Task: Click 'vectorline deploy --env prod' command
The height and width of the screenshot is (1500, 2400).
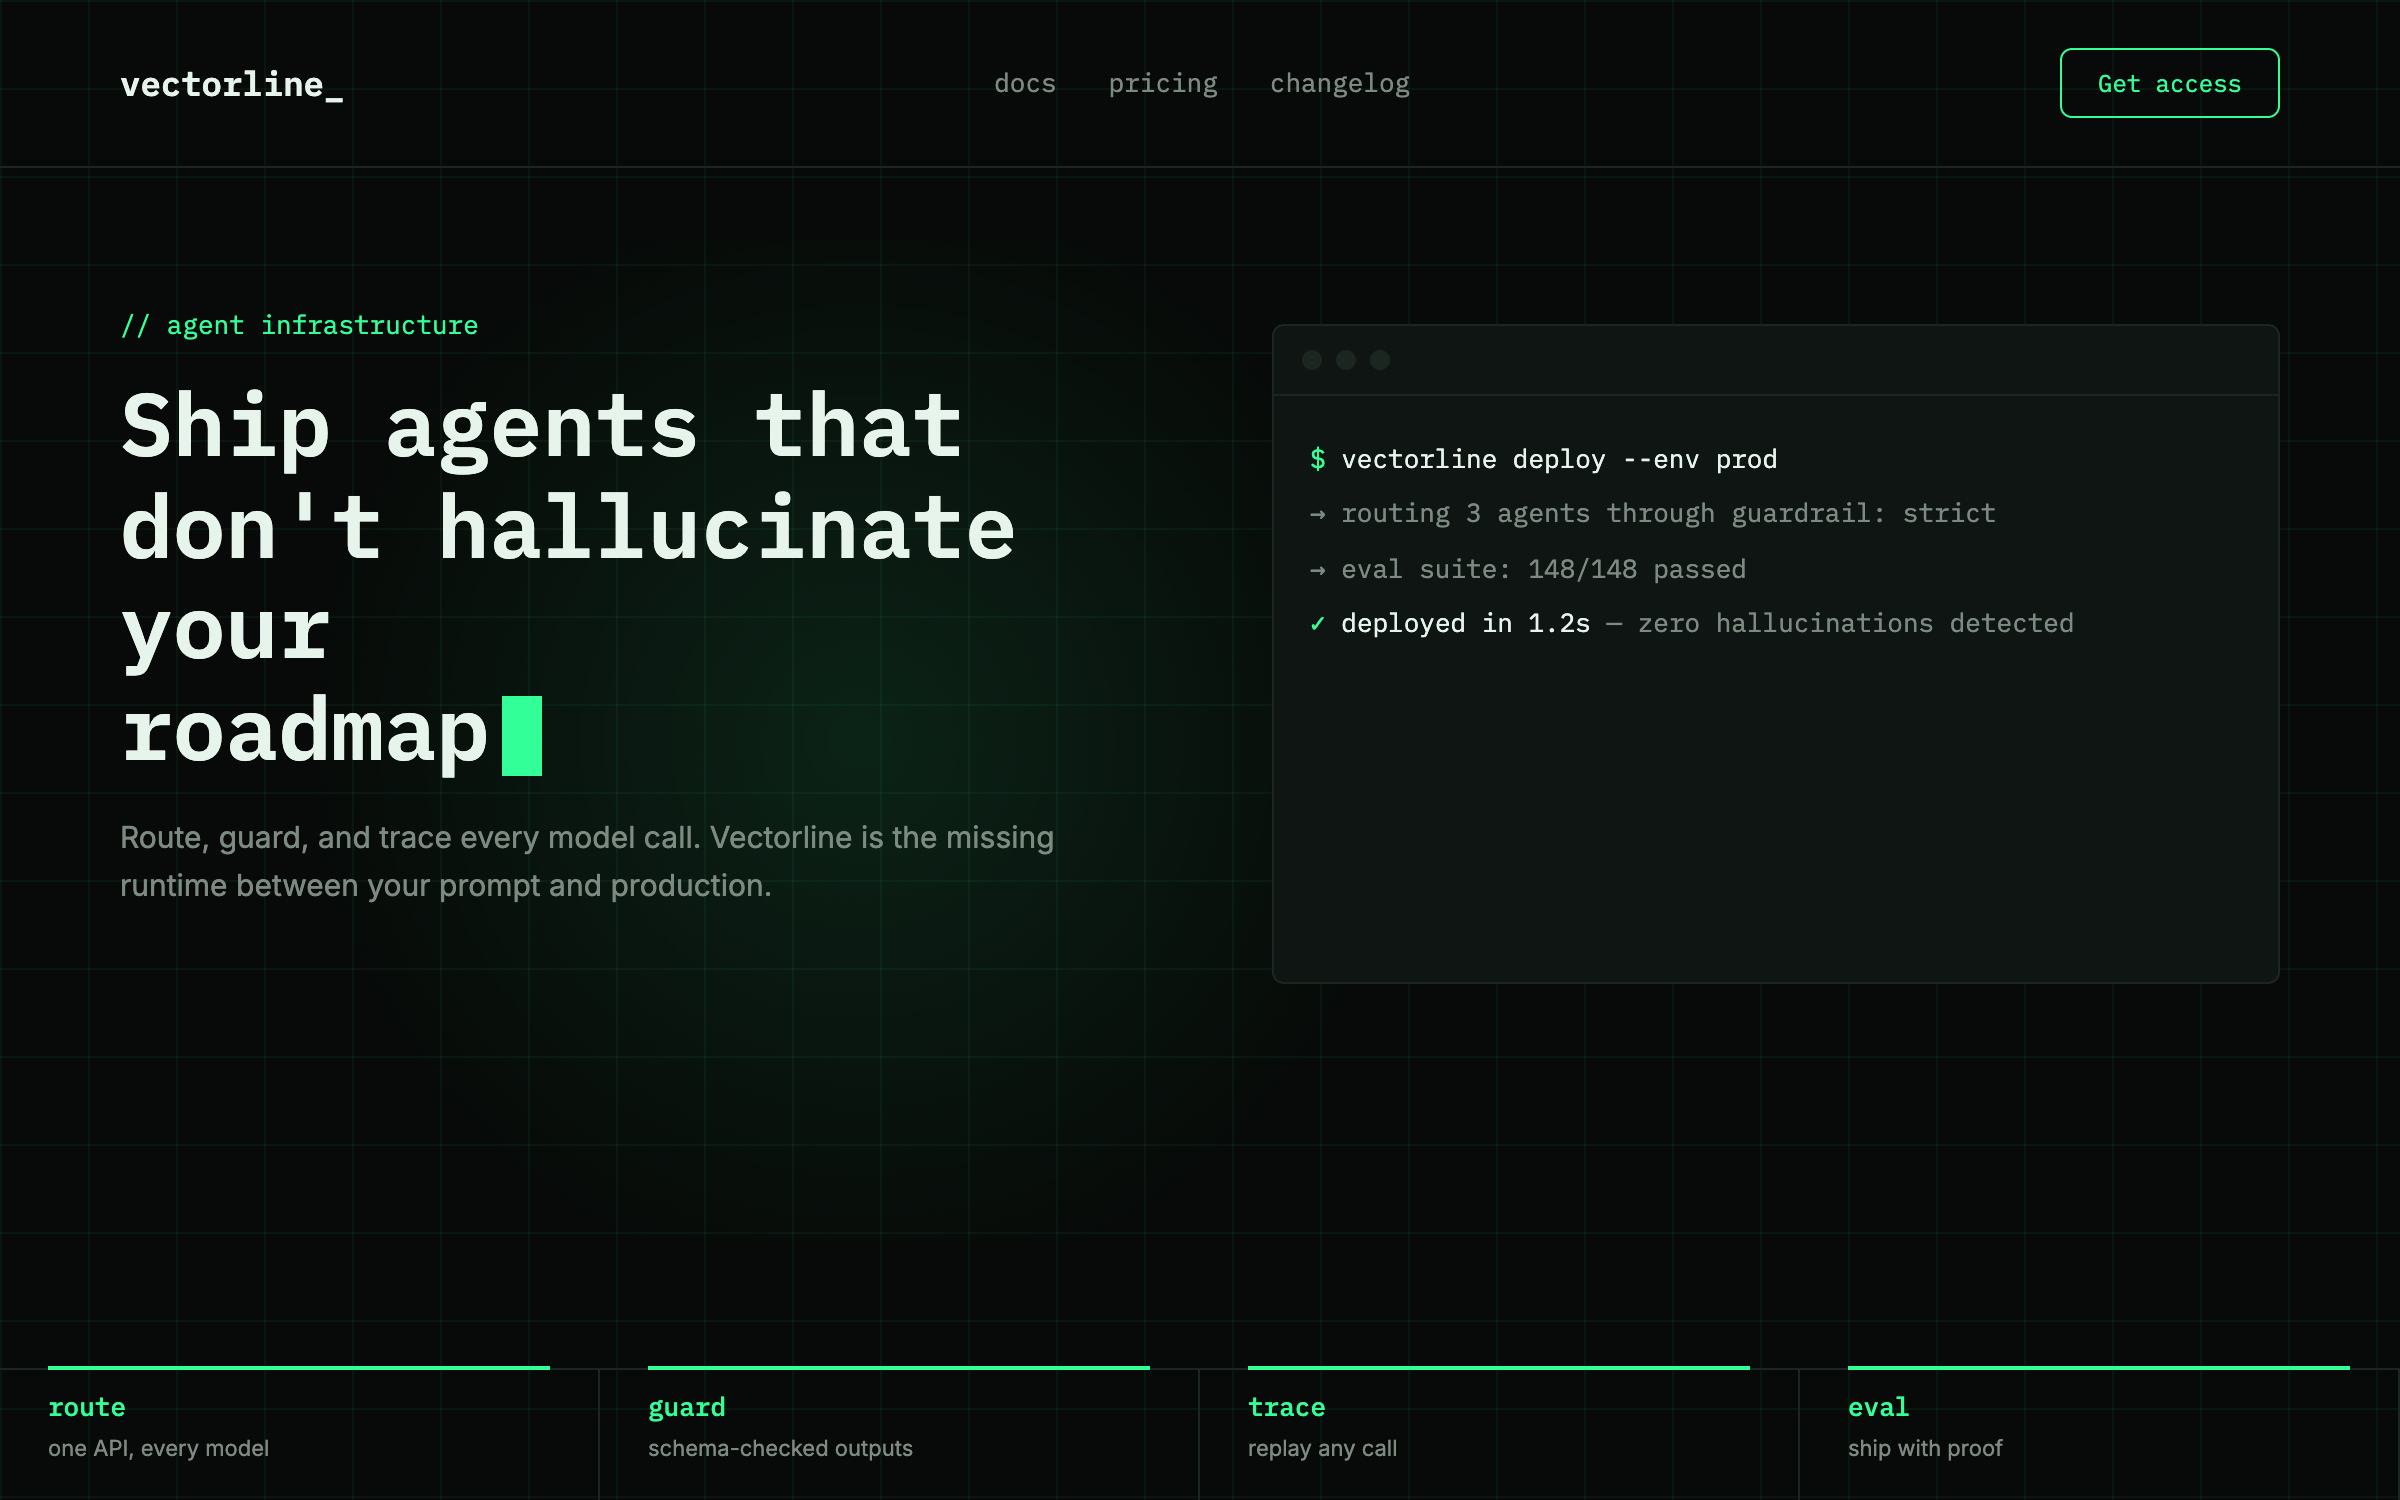Action: [x=1559, y=459]
